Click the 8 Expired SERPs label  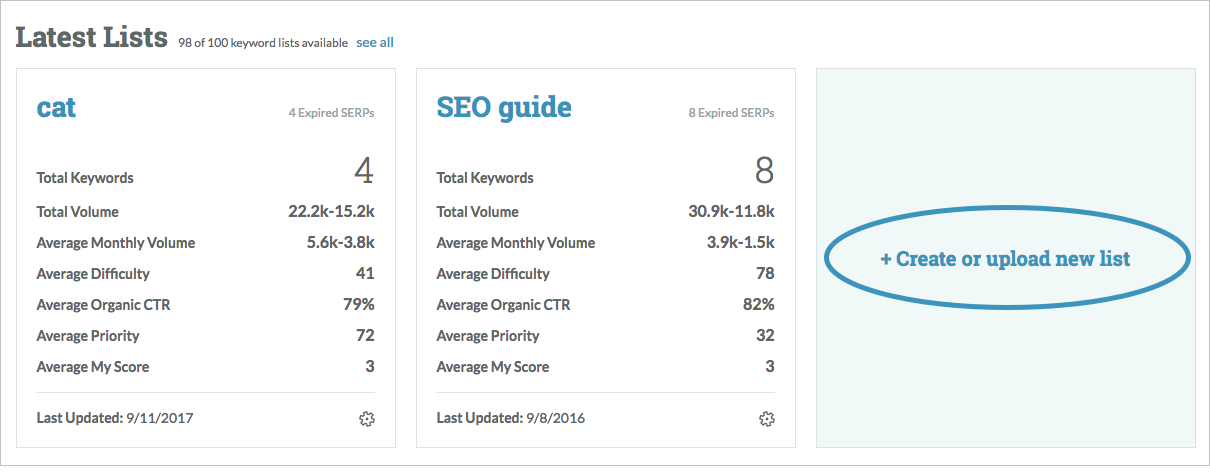(x=731, y=113)
